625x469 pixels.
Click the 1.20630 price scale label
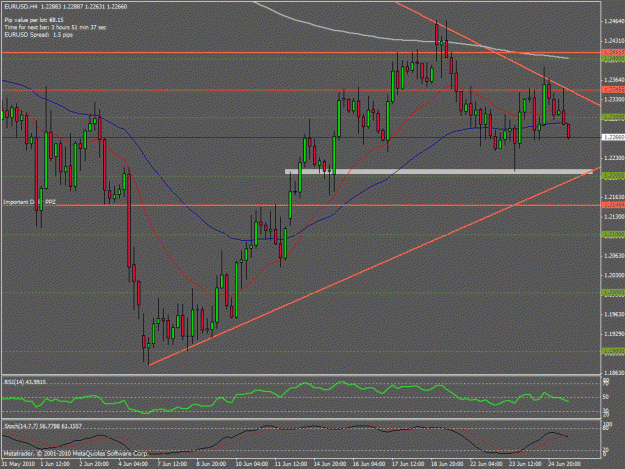[614, 256]
